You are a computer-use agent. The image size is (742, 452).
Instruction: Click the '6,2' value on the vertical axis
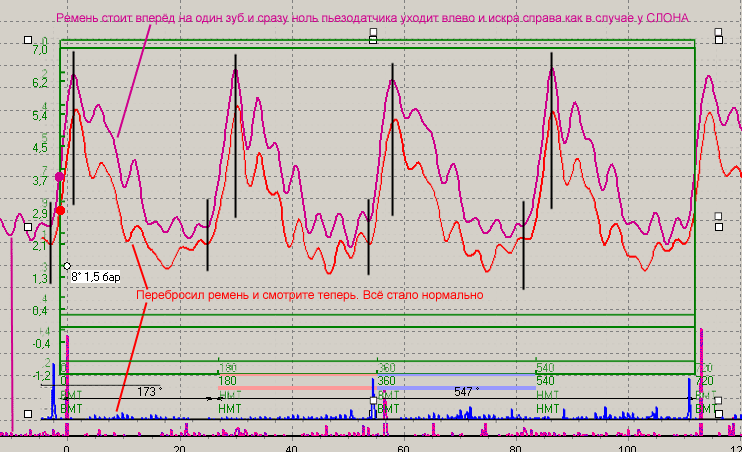coord(40,83)
